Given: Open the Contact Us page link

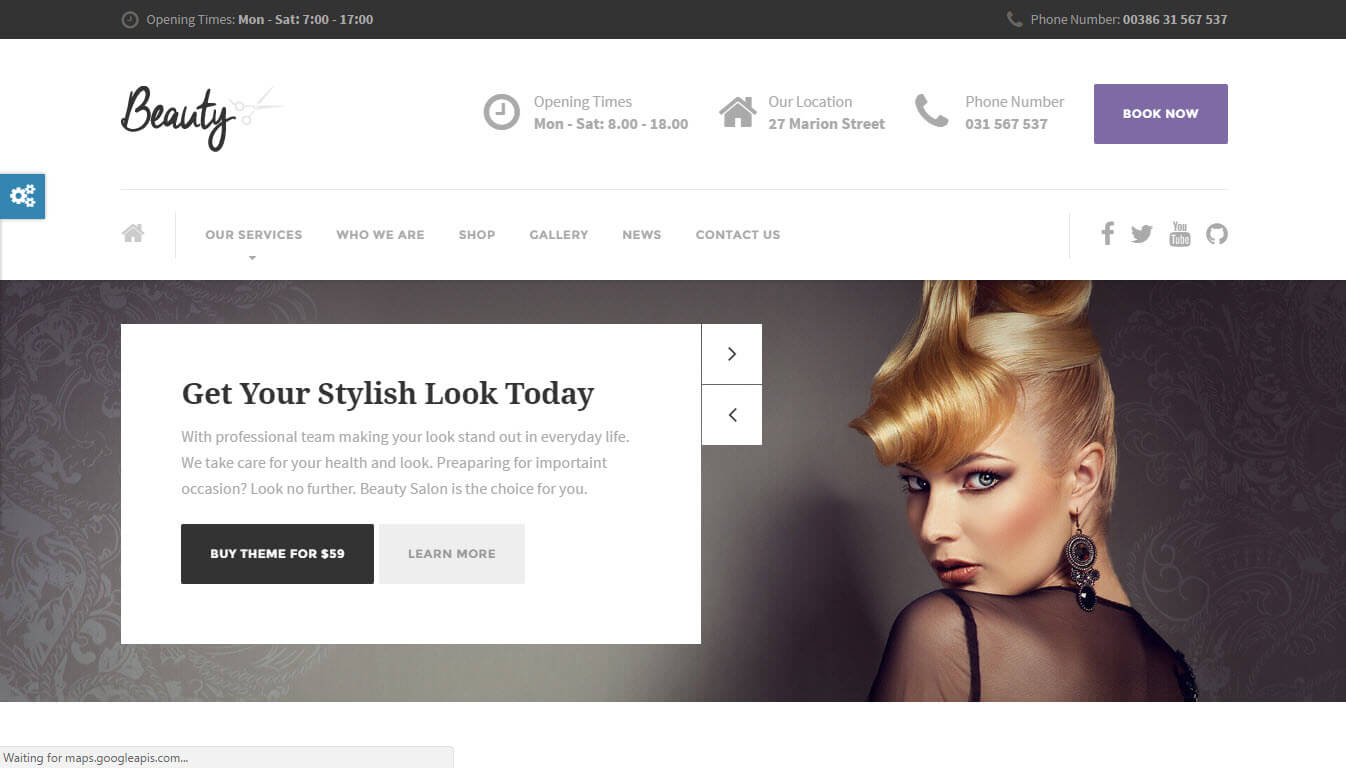Looking at the screenshot, I should coord(737,235).
